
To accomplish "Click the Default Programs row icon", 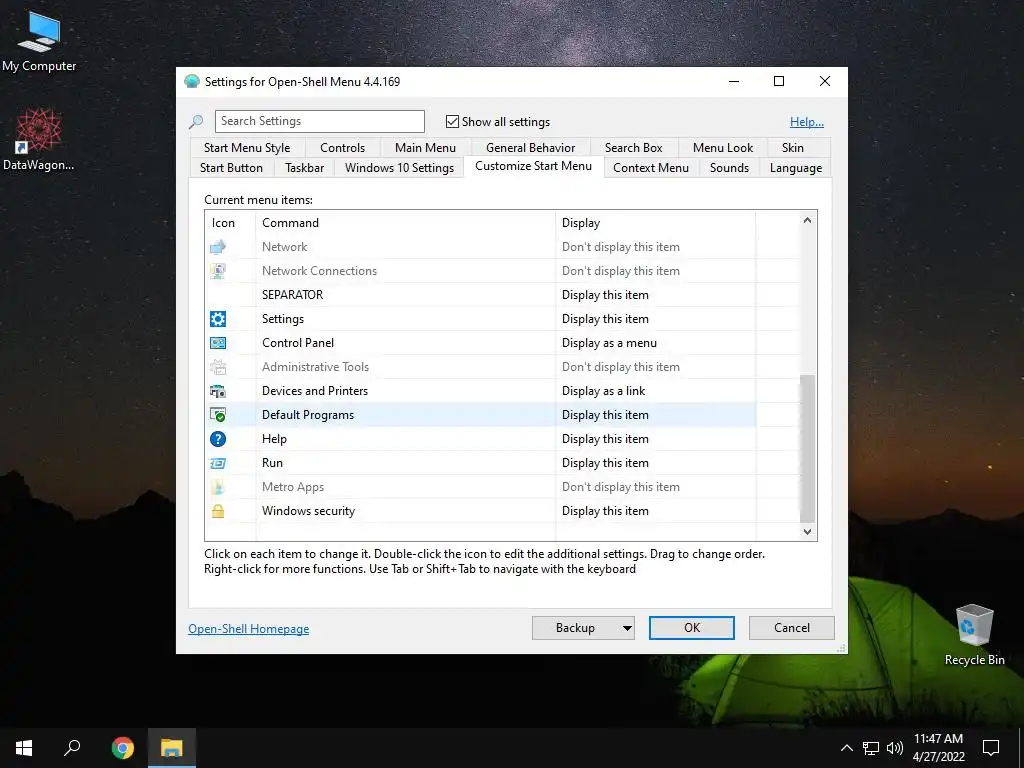I will pos(217,415).
